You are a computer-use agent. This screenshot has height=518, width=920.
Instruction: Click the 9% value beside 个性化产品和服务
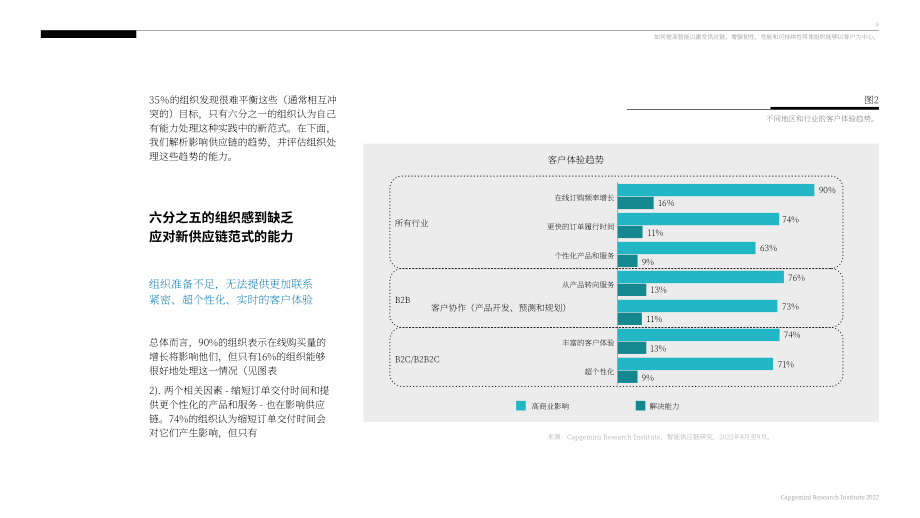pyautogui.click(x=648, y=262)
